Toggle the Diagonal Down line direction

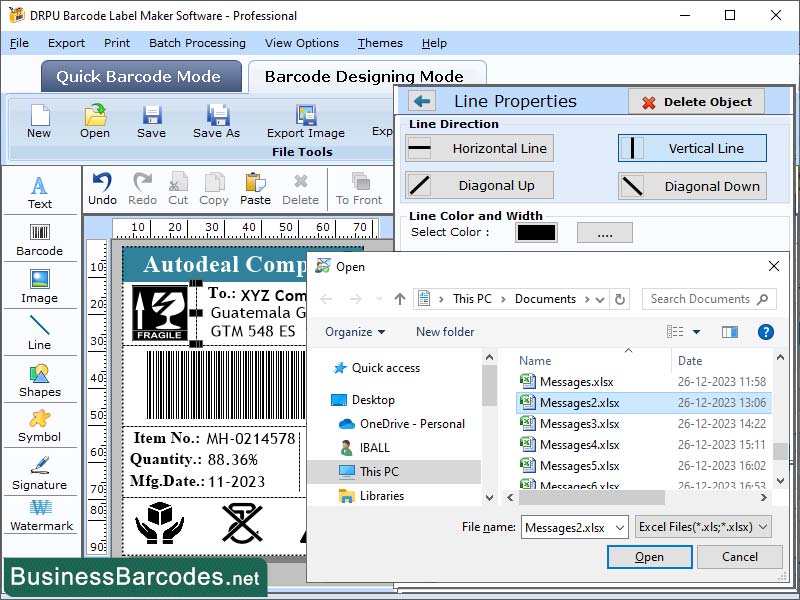pyautogui.click(x=692, y=186)
